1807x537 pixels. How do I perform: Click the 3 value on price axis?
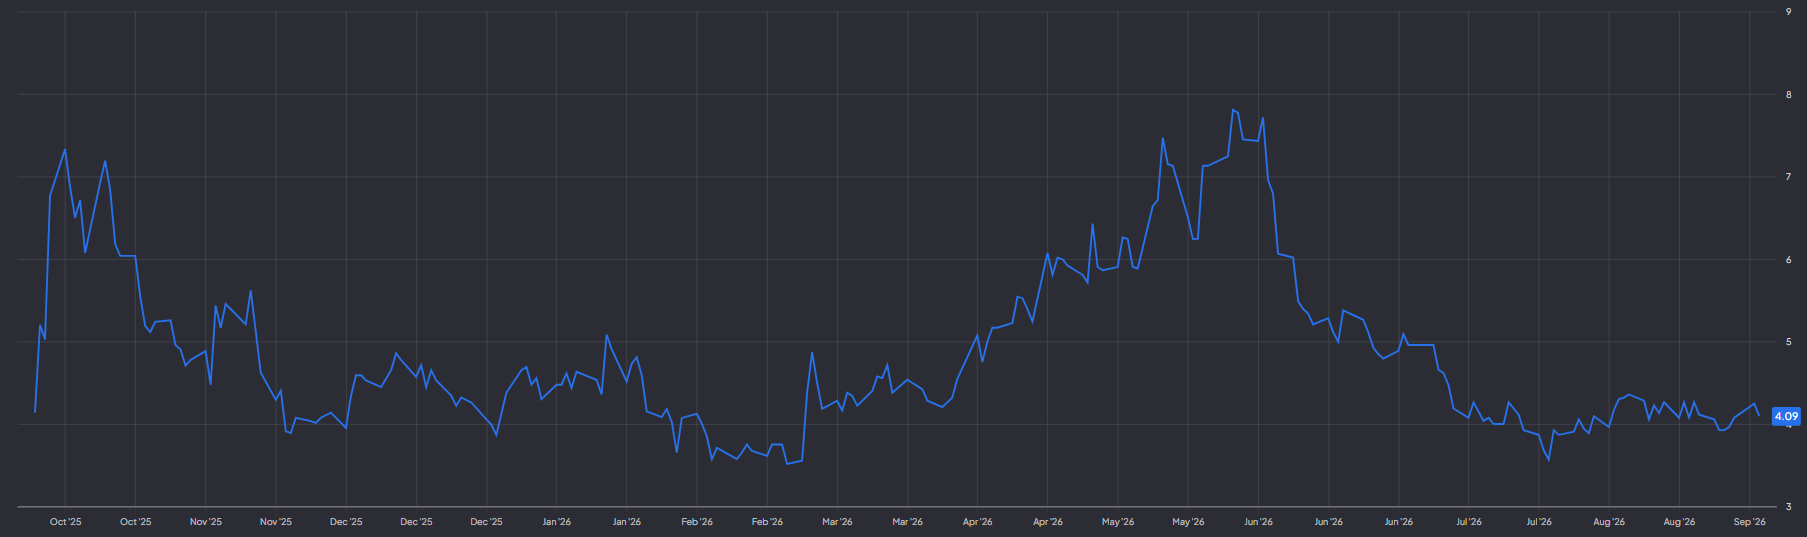point(1788,507)
